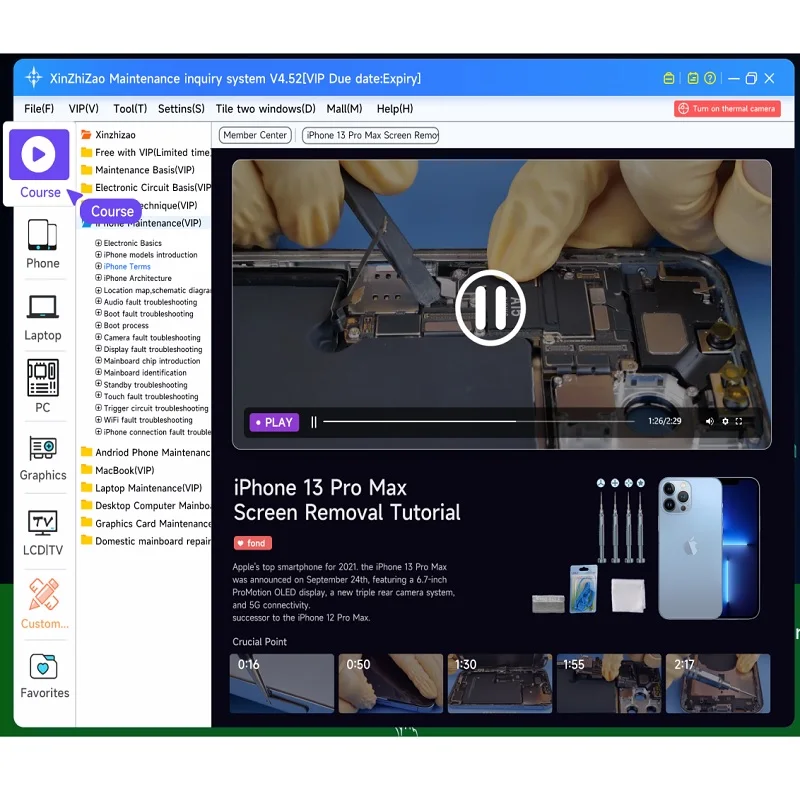The image size is (800, 800).
Task: Expand Boot process tree node
Action: 98,325
